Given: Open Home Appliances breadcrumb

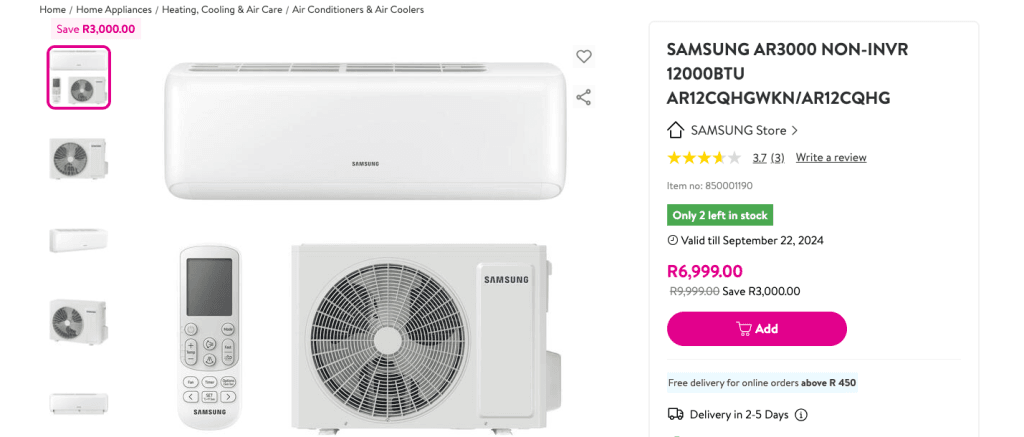Looking at the screenshot, I should tap(114, 10).
